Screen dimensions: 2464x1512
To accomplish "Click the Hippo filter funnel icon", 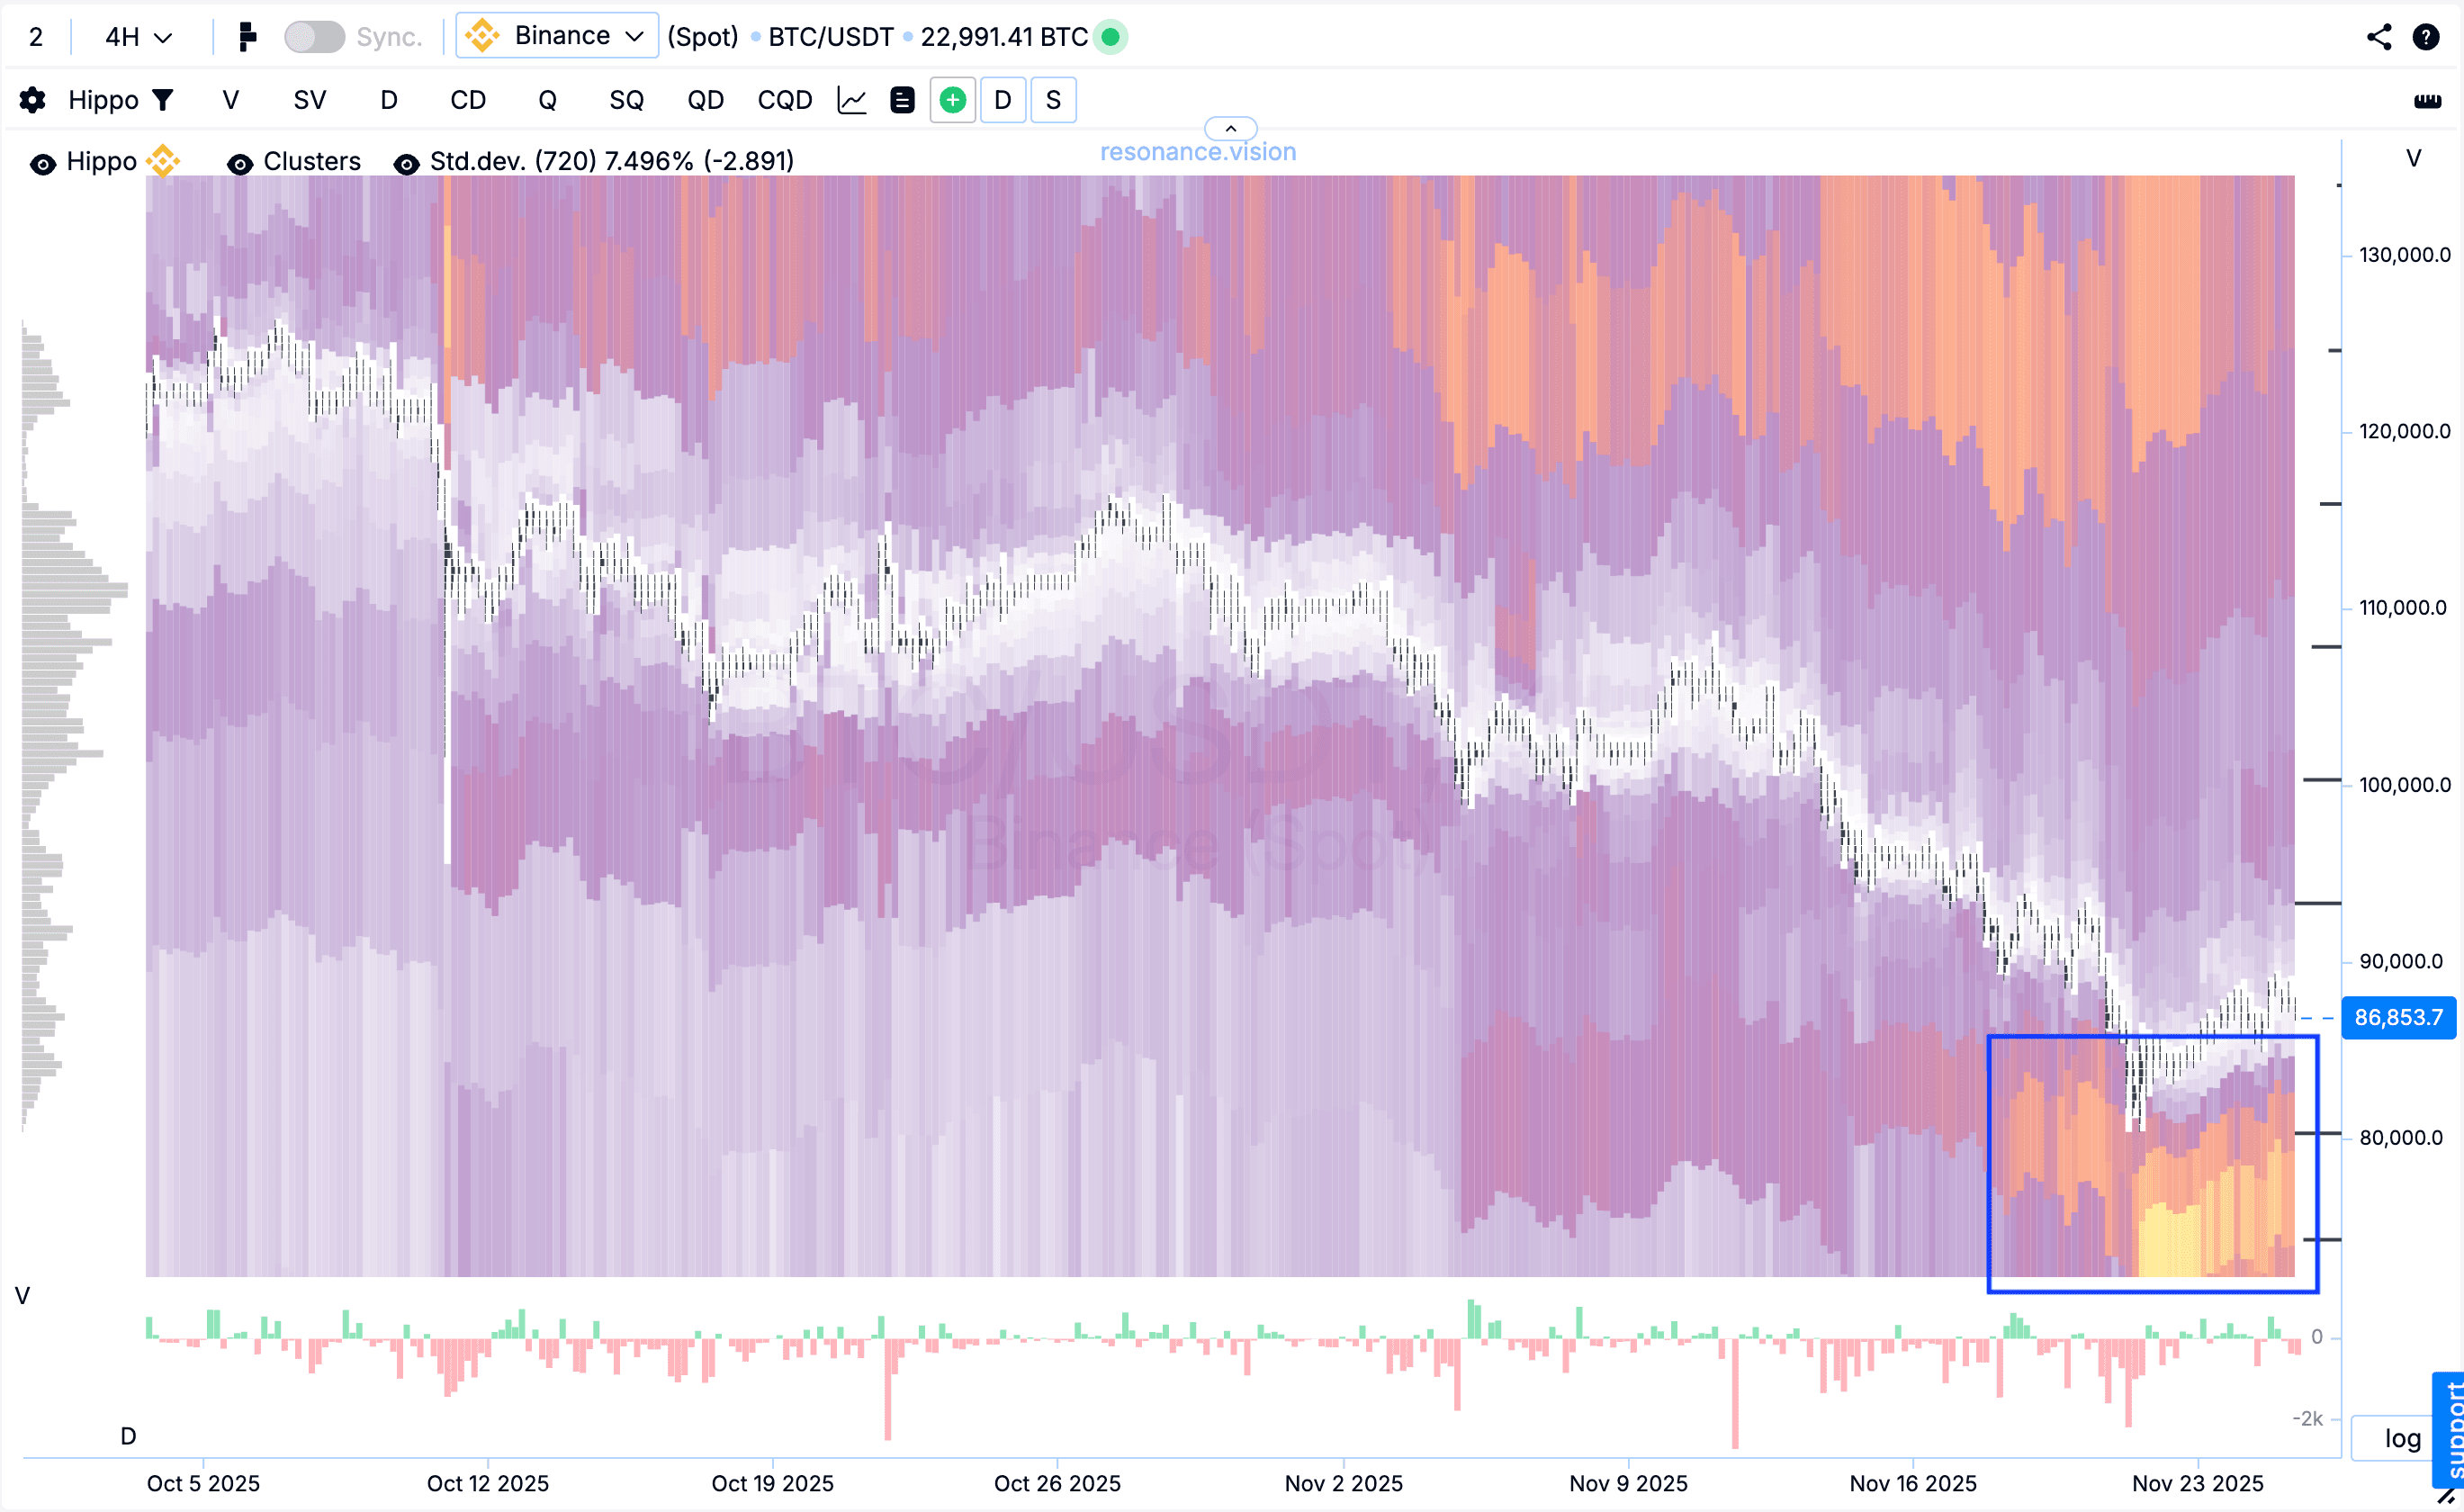I will tap(163, 100).
